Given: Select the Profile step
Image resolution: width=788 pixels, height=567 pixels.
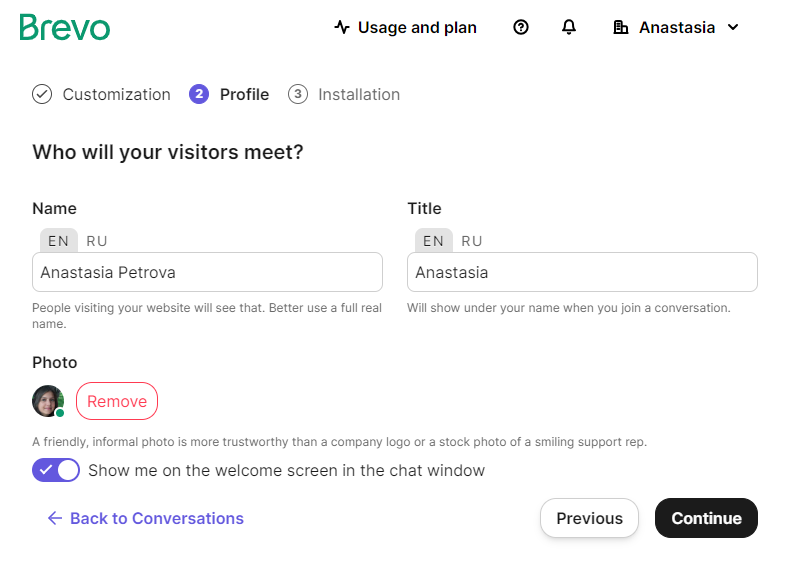Looking at the screenshot, I should (x=229, y=94).
